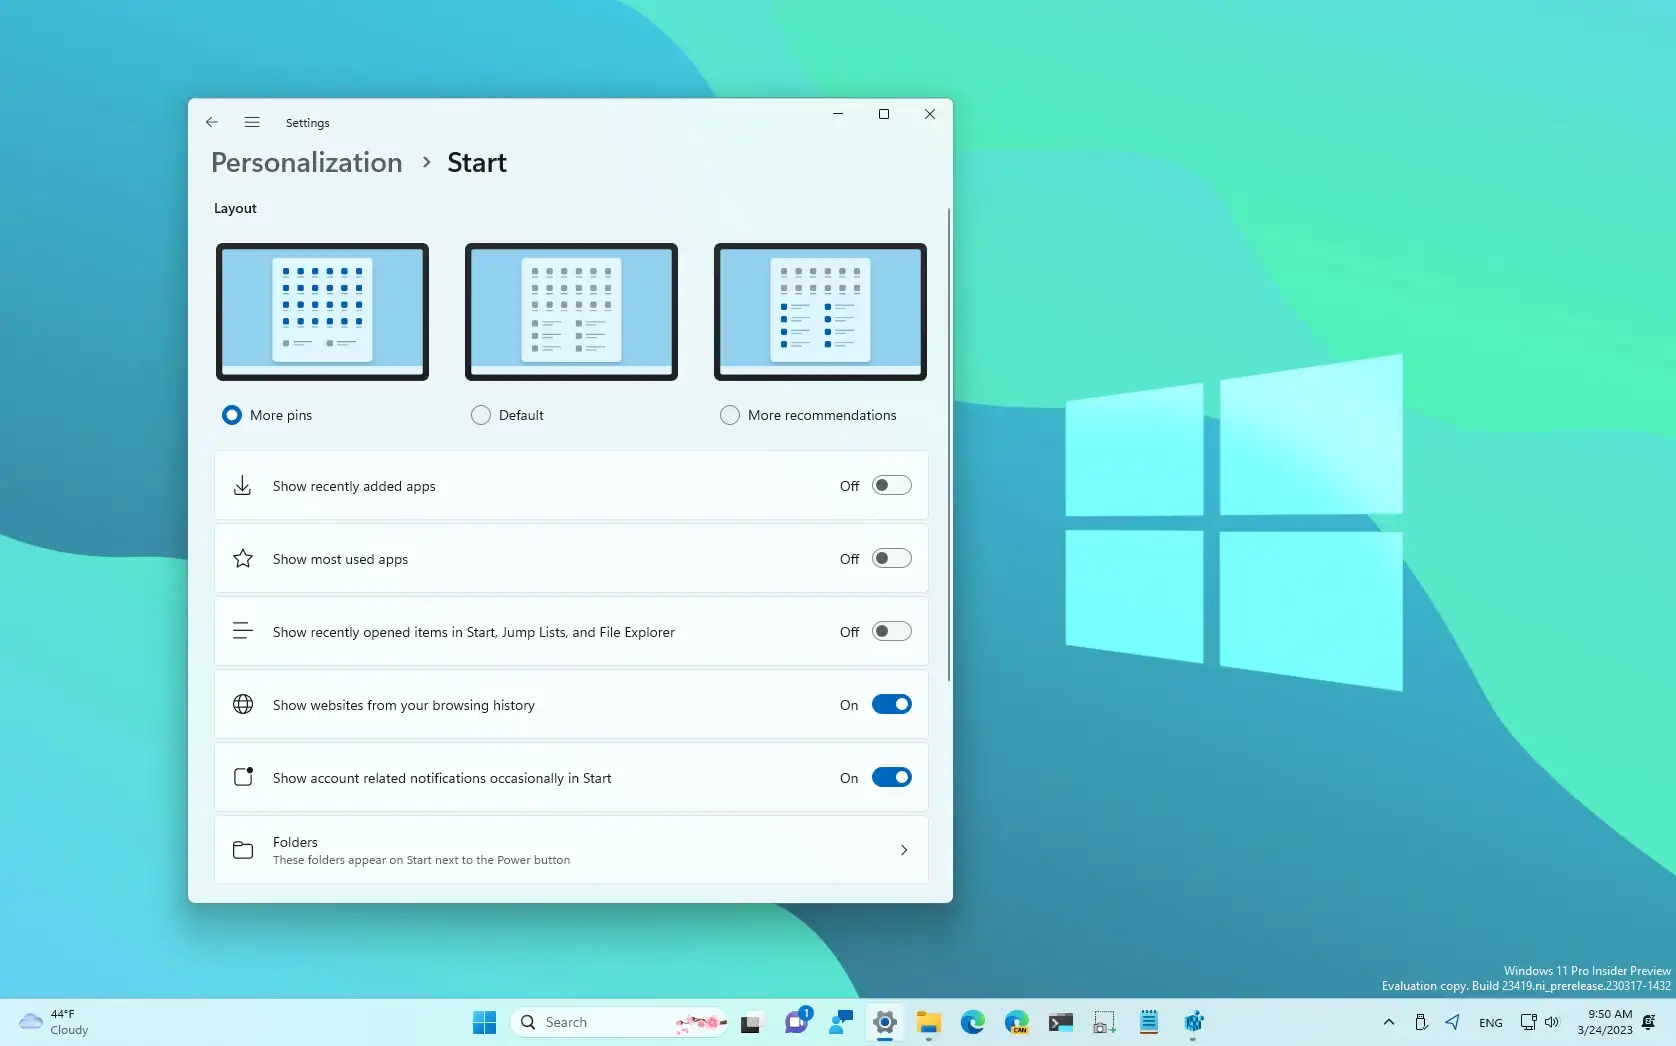Open Snipping Tool from the taskbar

[x=1105, y=1022]
